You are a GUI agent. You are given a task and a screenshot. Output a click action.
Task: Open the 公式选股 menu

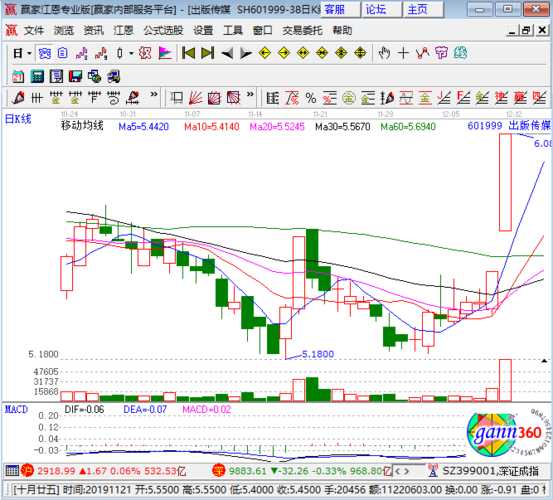163,31
